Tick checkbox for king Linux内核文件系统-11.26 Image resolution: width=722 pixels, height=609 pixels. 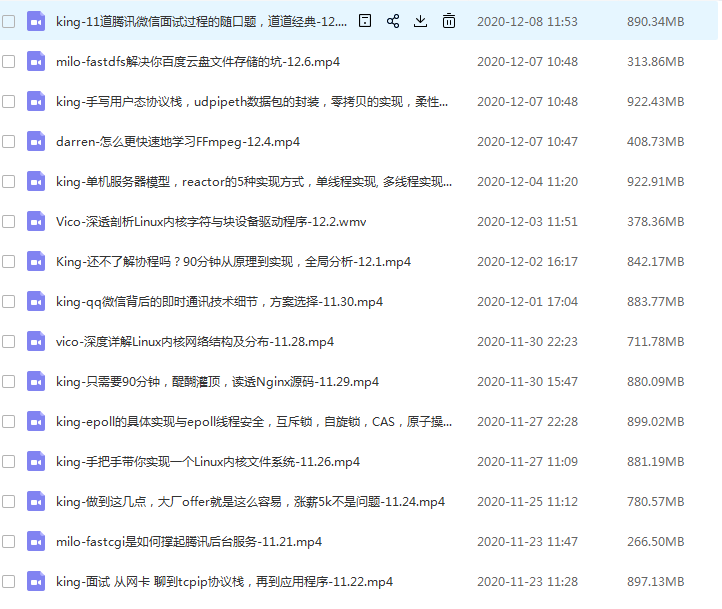click(8, 461)
